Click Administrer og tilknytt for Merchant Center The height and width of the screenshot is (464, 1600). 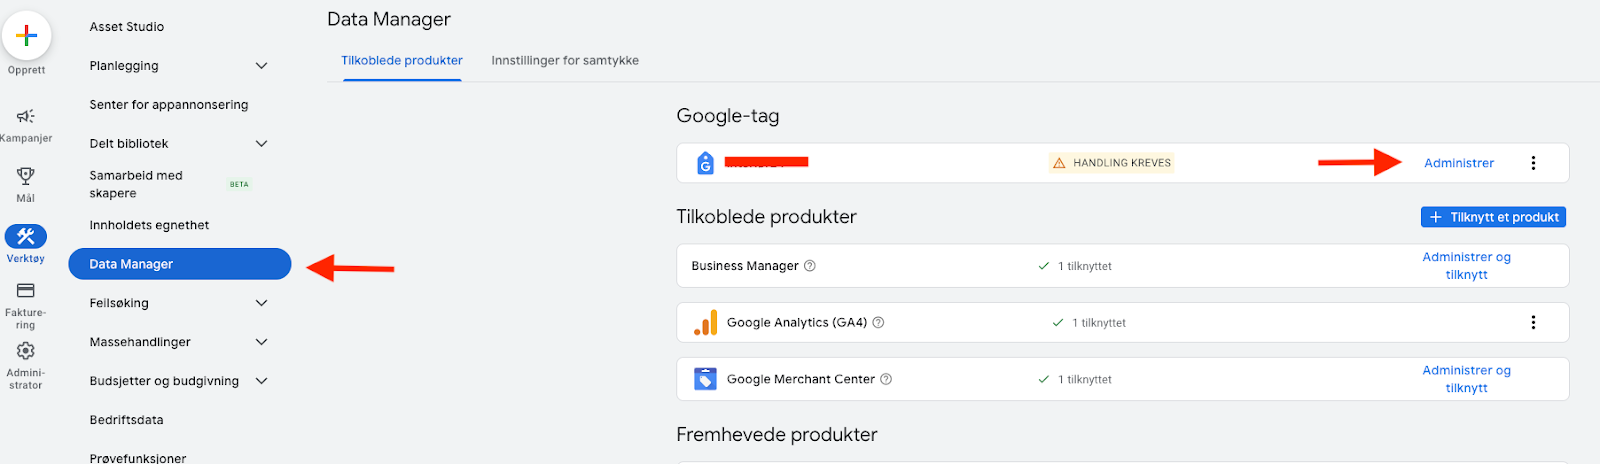tap(1466, 379)
